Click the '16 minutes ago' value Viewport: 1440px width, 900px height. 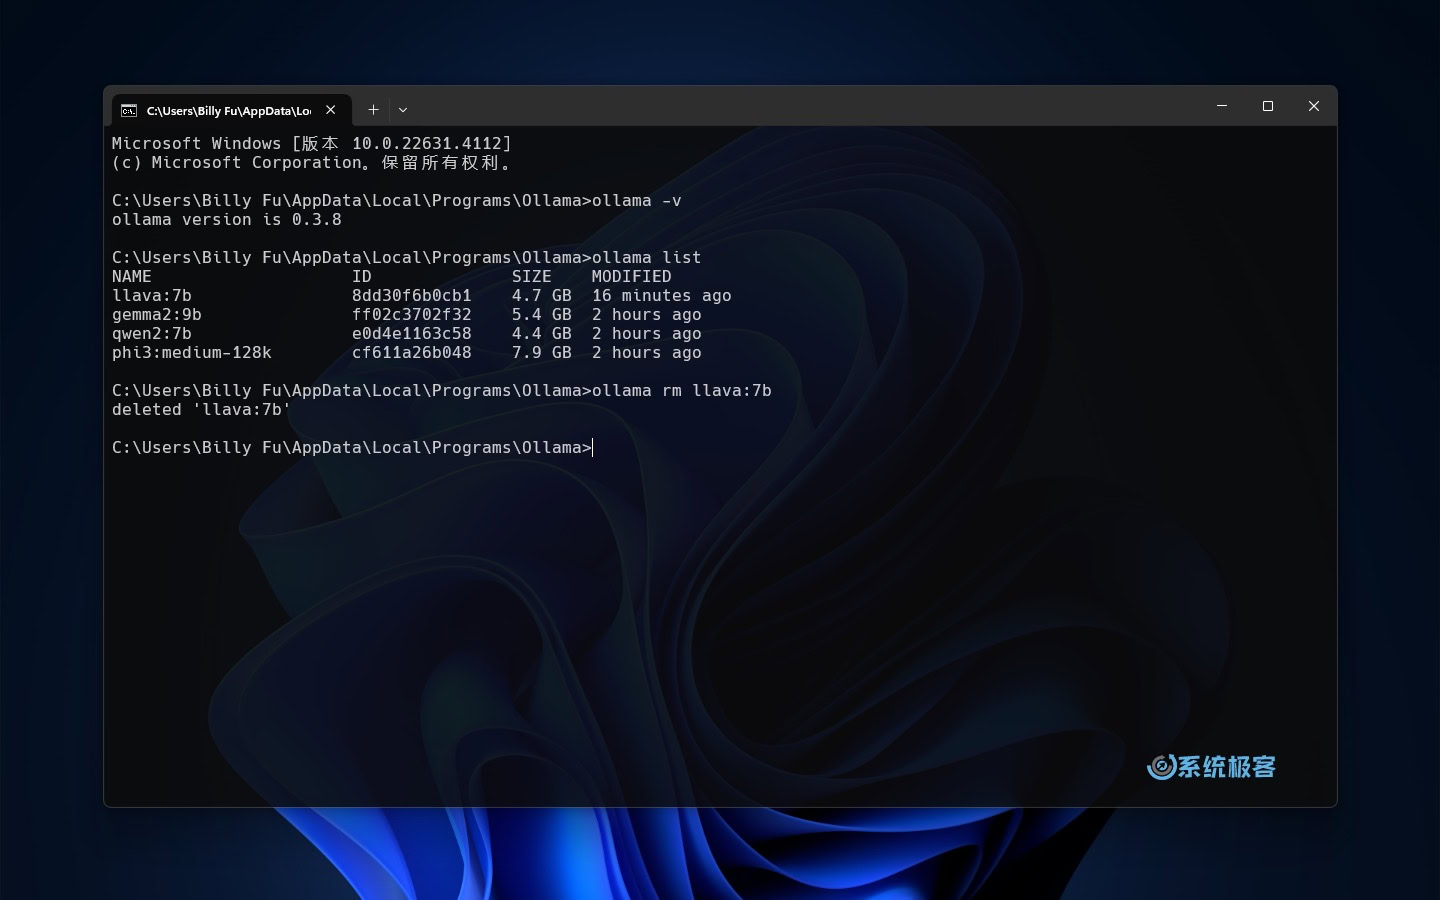[x=662, y=295]
